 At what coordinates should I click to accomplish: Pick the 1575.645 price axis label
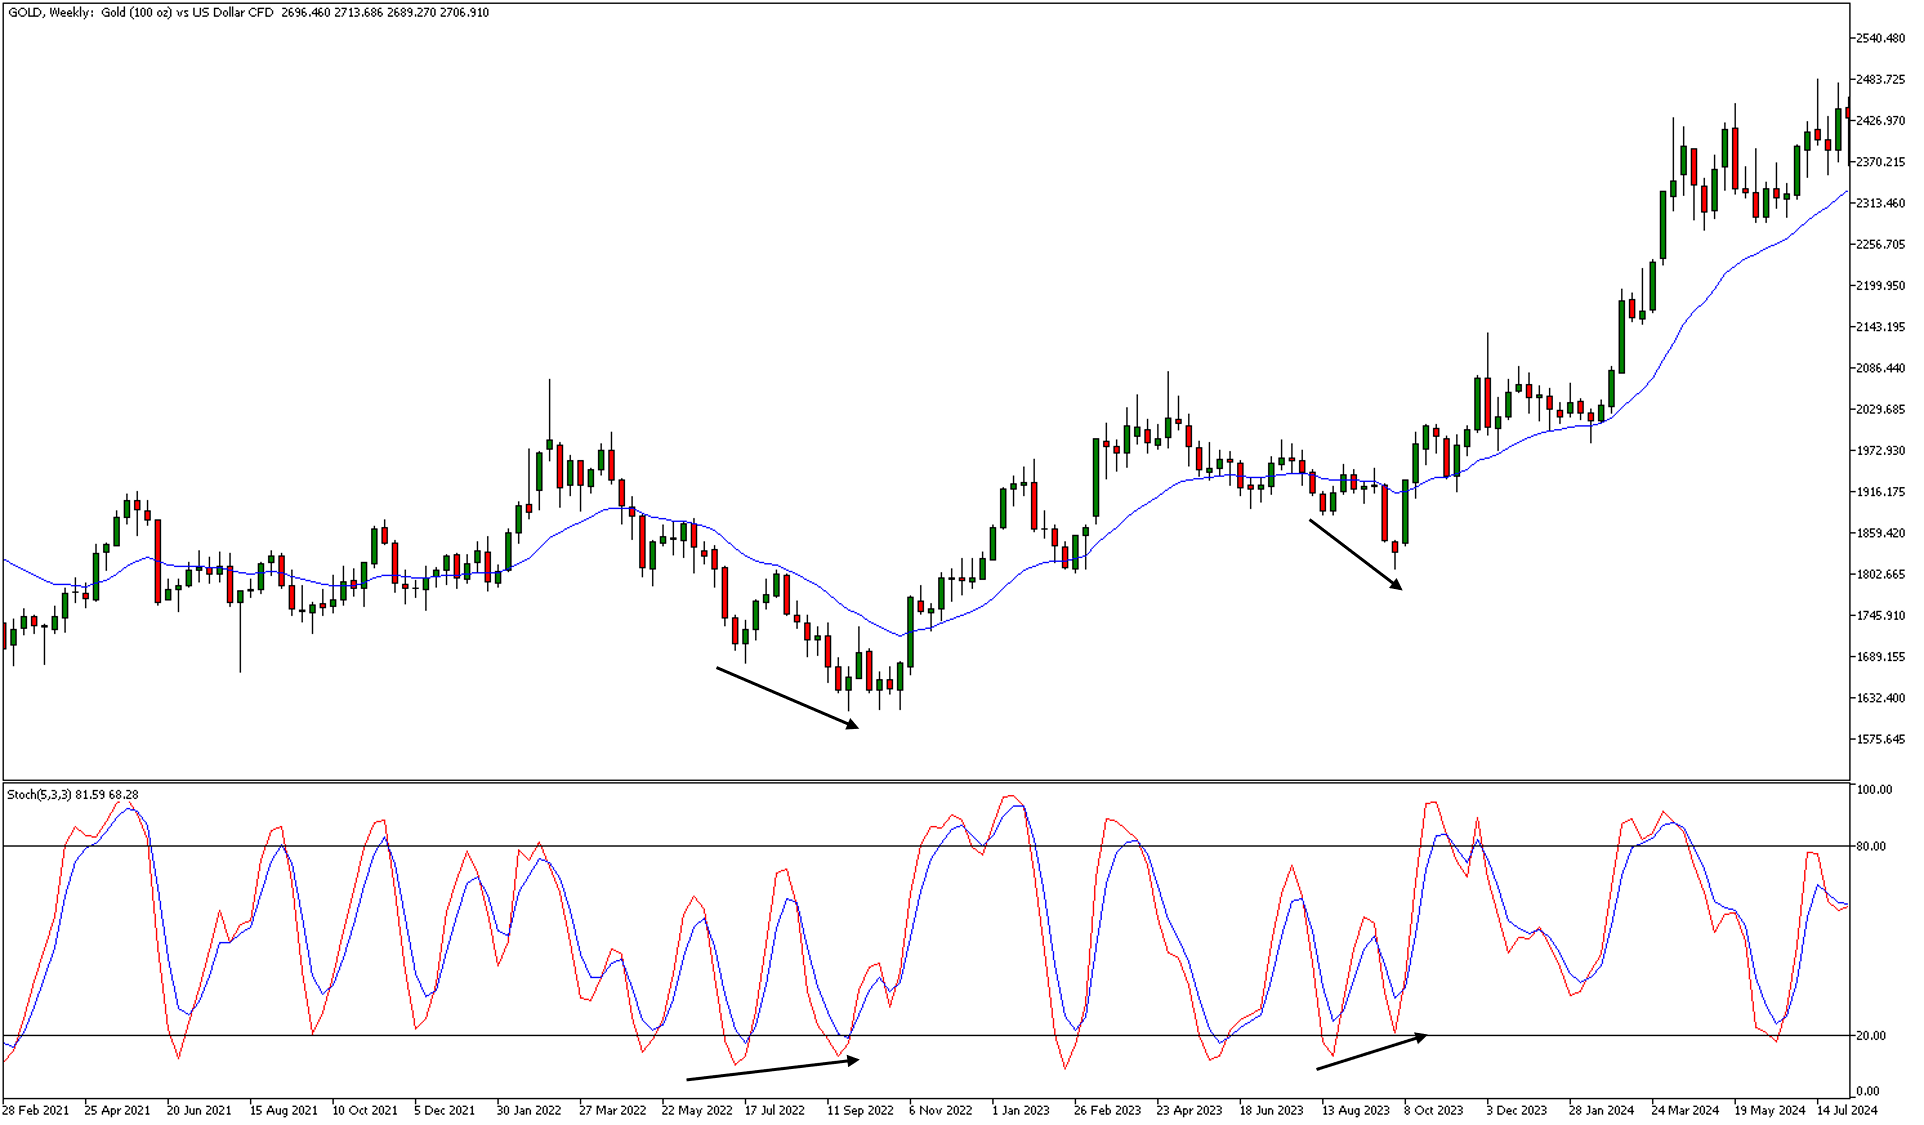coord(1880,739)
